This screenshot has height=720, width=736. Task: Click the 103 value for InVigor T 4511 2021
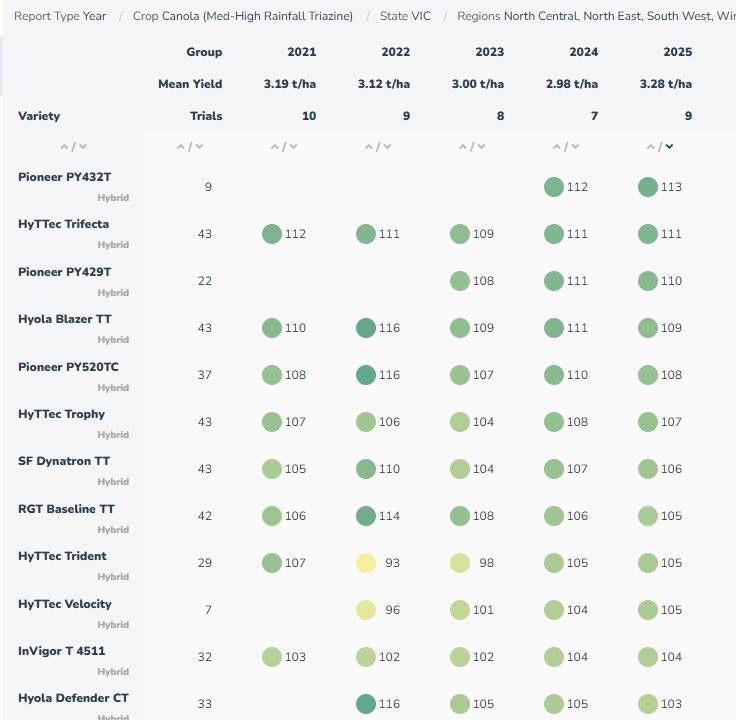(295, 657)
